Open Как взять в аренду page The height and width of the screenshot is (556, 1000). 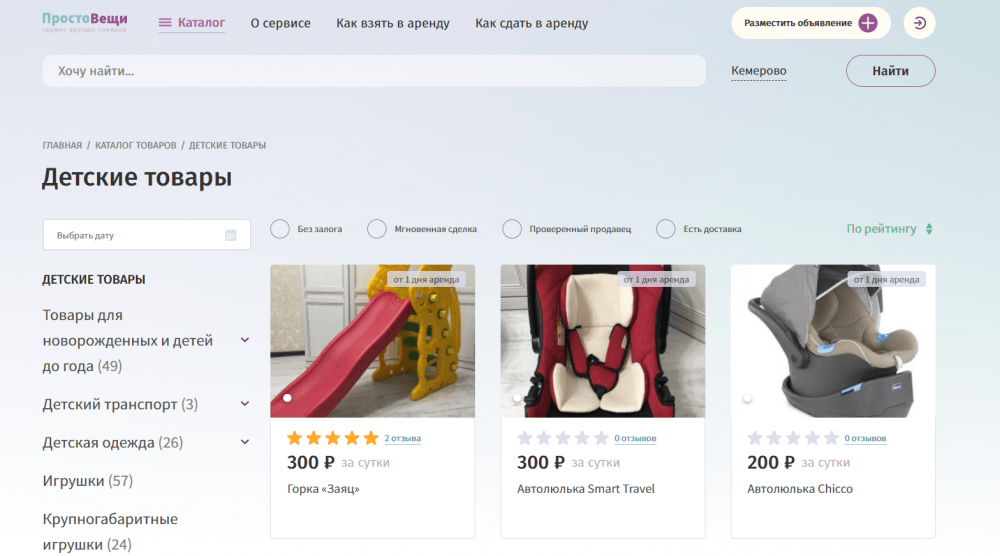(x=393, y=24)
